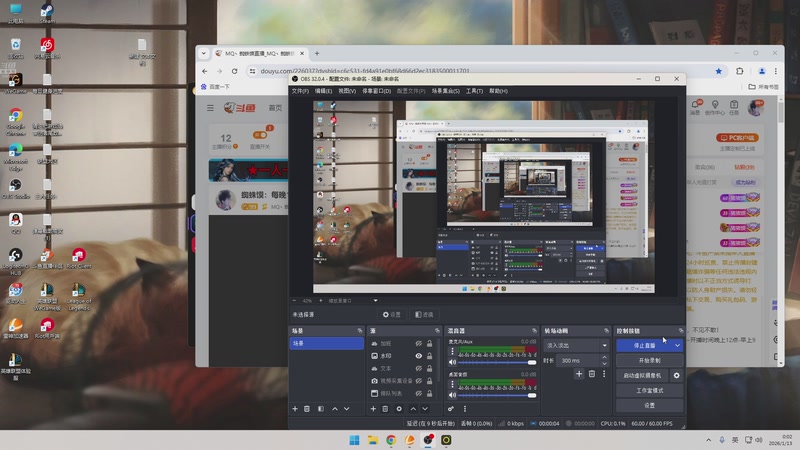800x450 pixels.
Task: Open fade transition type dropdown
Action: [x=576, y=345]
